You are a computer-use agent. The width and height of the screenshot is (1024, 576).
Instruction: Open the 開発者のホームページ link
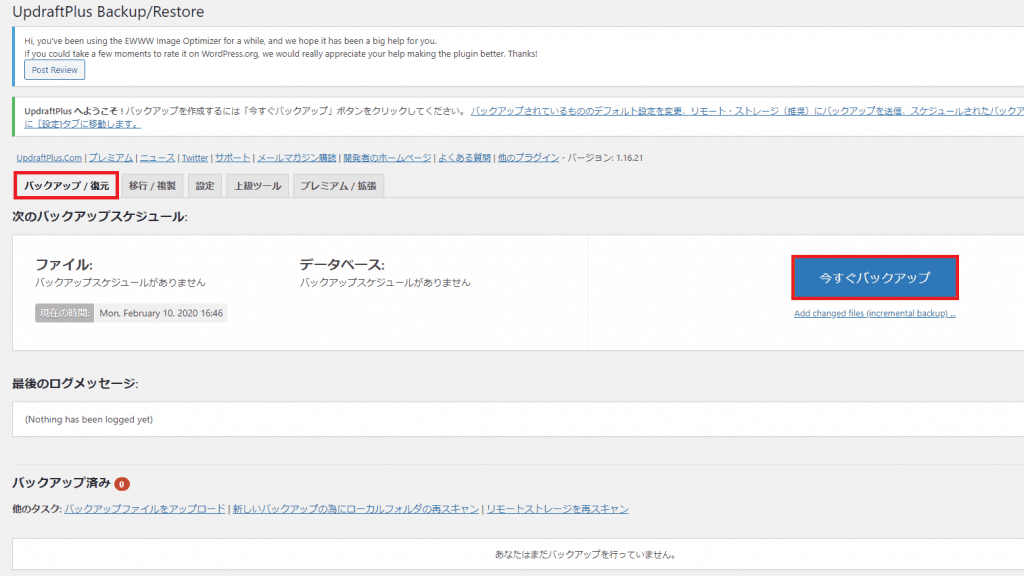pos(387,158)
